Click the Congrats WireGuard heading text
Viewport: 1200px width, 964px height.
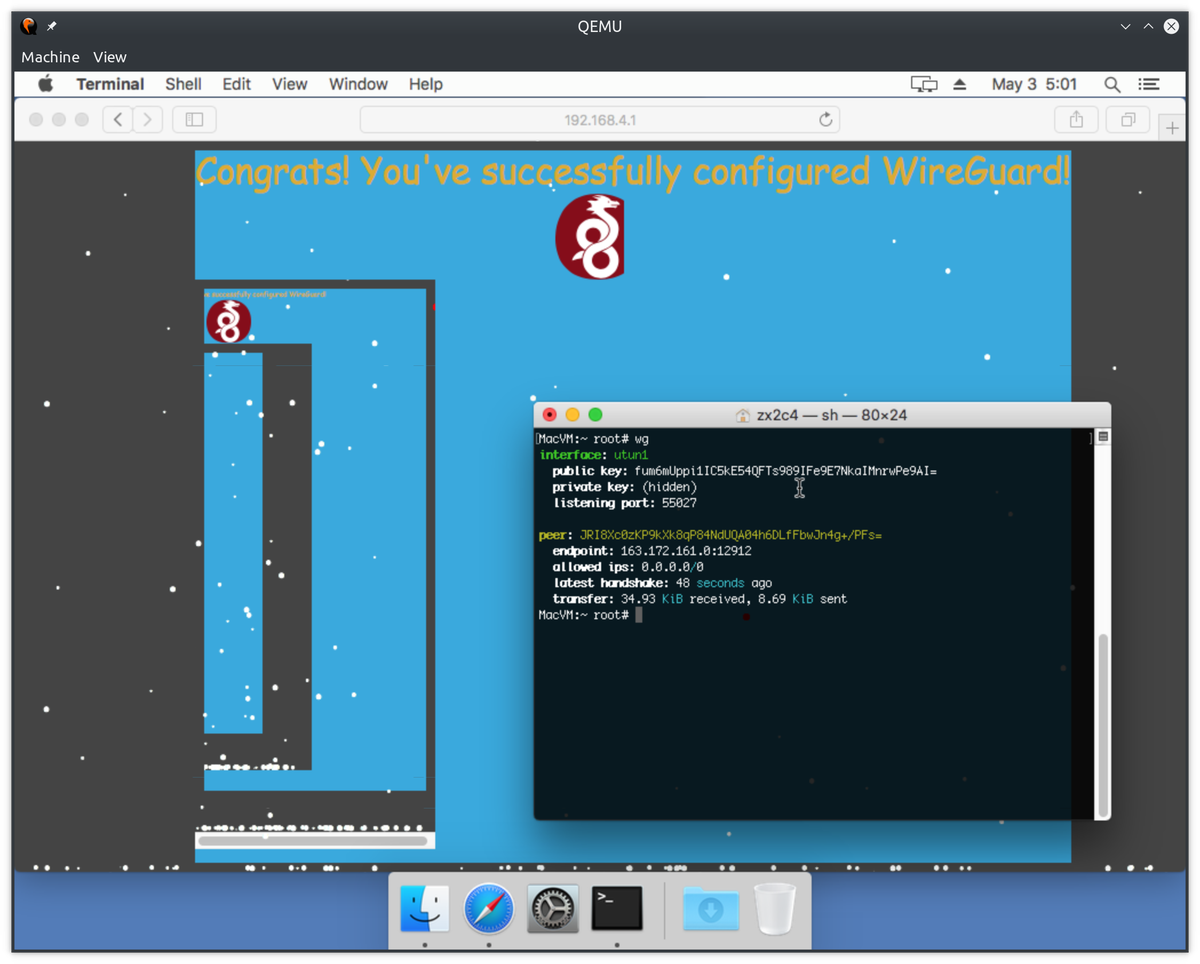click(633, 171)
